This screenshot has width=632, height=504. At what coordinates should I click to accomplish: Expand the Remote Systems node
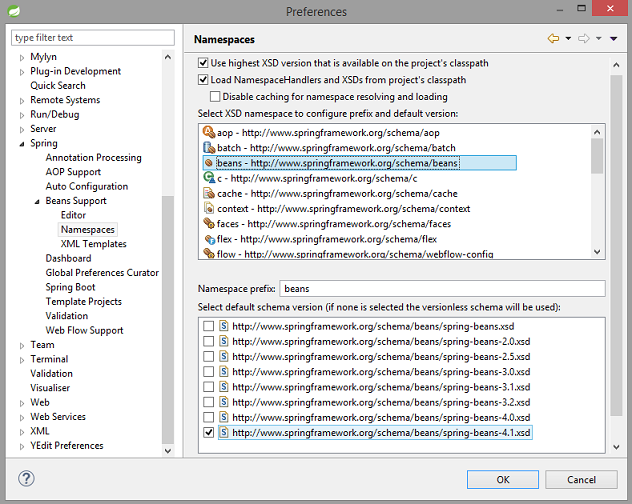pos(22,101)
